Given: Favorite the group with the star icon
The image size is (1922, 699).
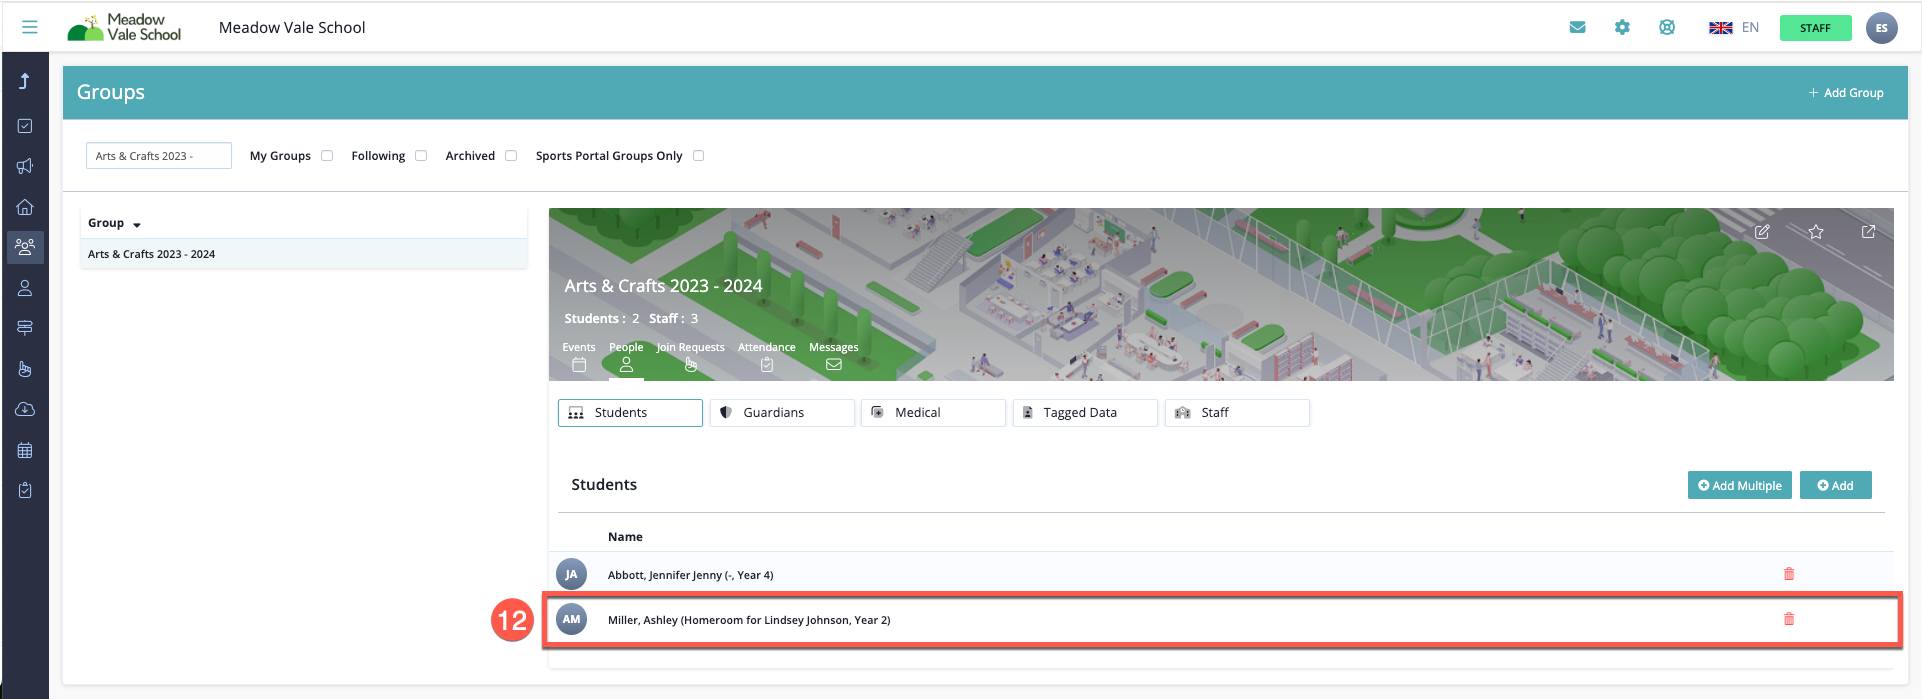Looking at the screenshot, I should click(1816, 232).
